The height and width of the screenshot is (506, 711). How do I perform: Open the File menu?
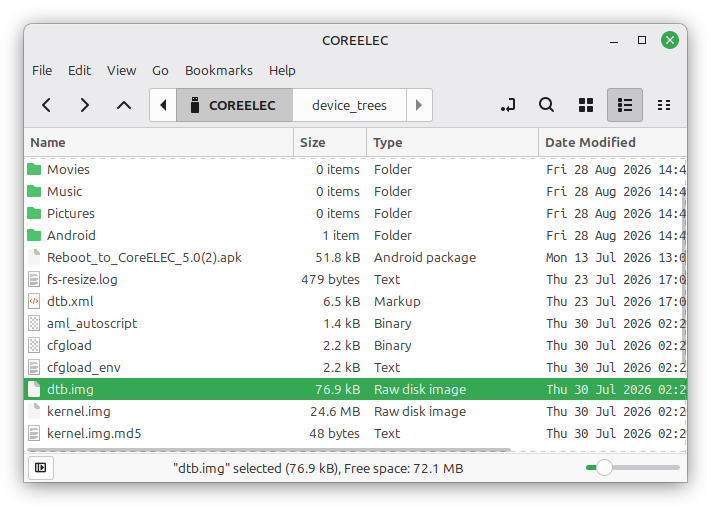(42, 71)
